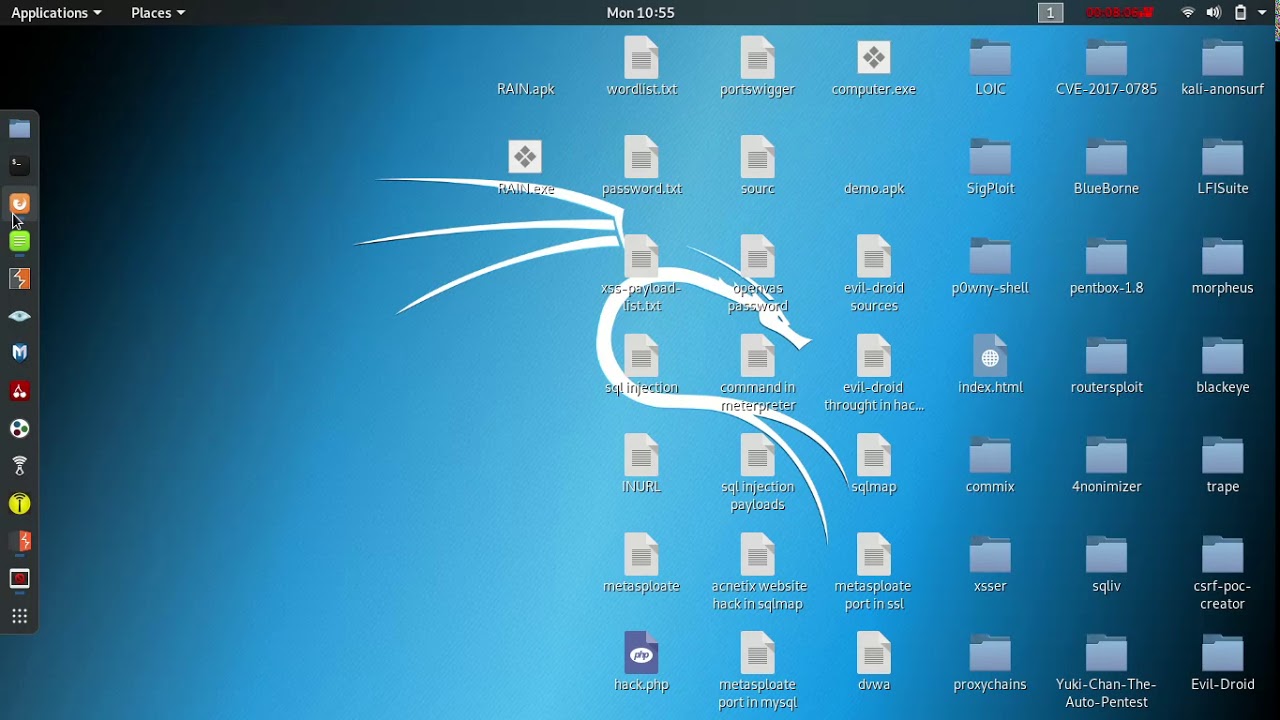Launch the blue M shield app in the dock
The height and width of the screenshot is (720, 1280).
[x=20, y=353]
